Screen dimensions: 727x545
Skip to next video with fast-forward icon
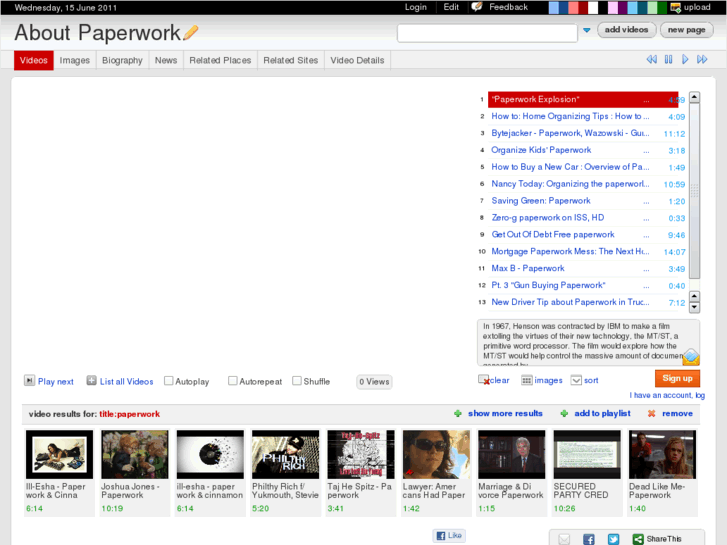(702, 60)
